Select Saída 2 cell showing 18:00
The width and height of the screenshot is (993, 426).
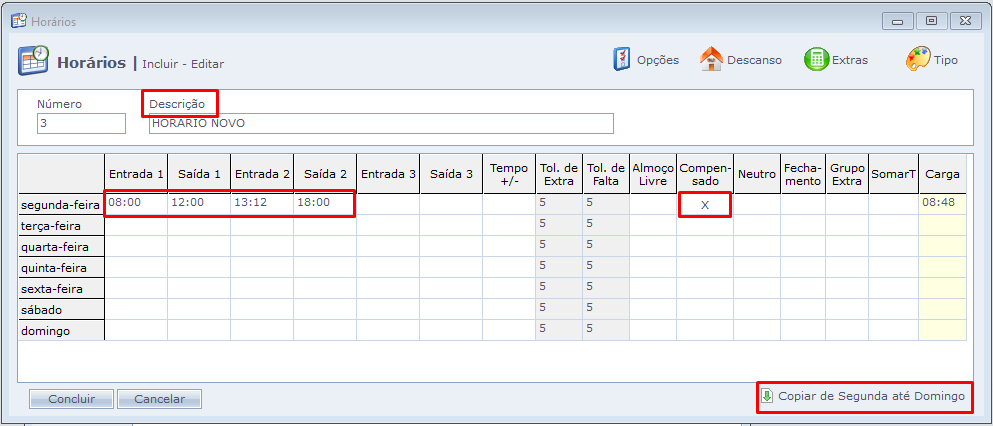324,203
